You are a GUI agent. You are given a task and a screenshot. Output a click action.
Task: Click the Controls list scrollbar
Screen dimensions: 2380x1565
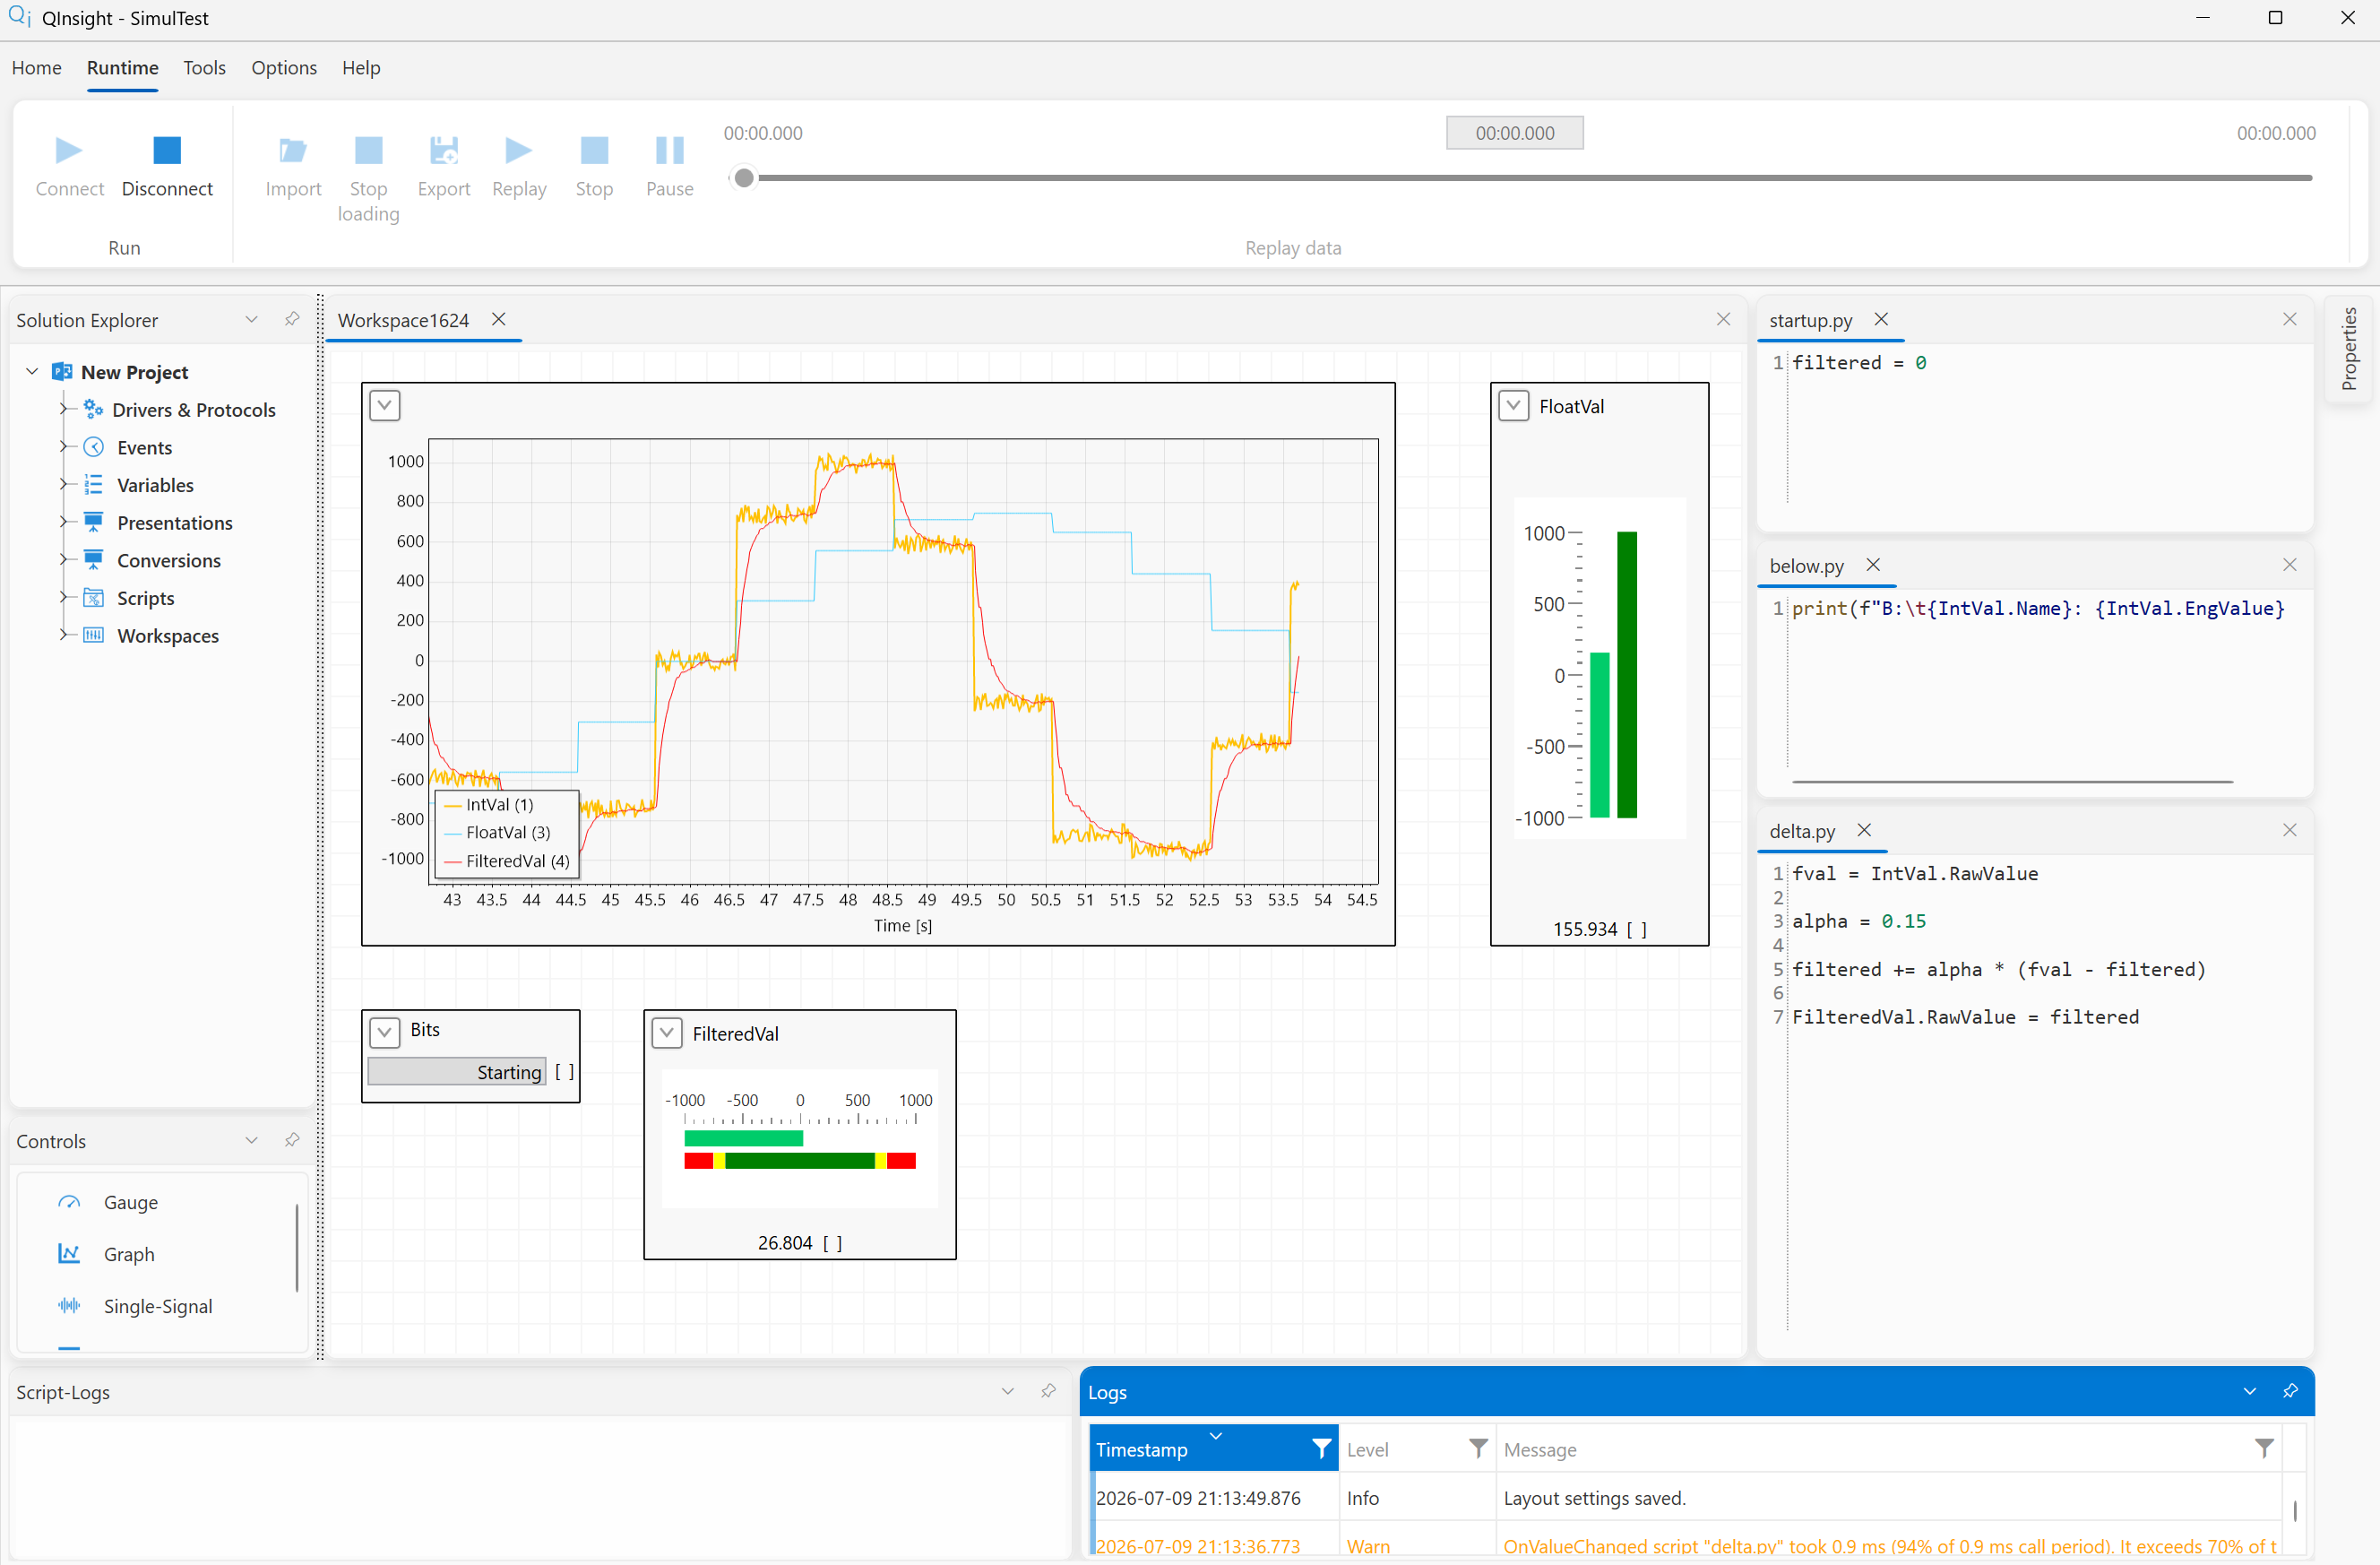click(x=297, y=1248)
